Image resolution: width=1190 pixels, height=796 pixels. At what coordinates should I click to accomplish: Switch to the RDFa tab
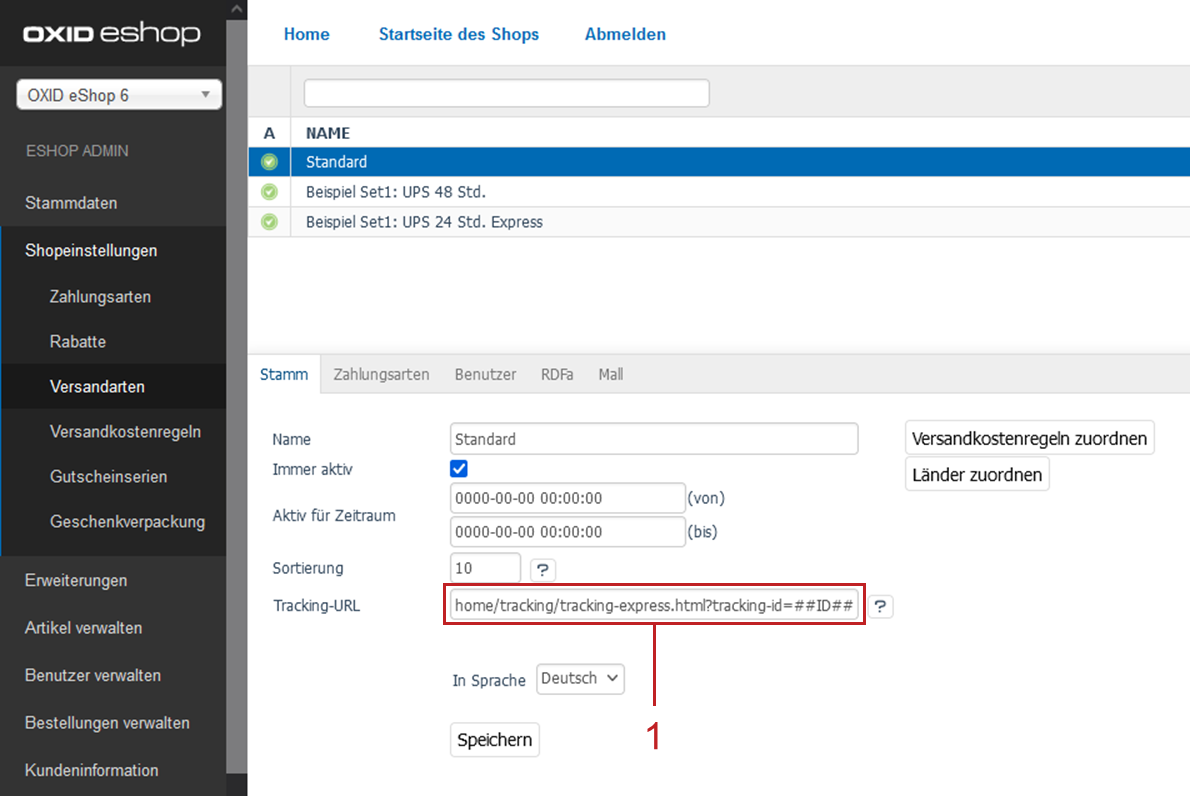pos(557,374)
